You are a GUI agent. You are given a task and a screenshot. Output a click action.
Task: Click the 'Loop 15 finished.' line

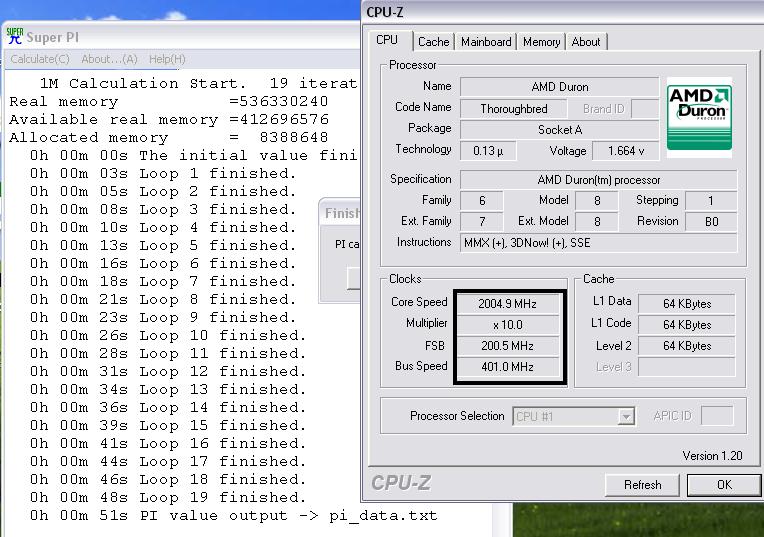[x=168, y=426]
